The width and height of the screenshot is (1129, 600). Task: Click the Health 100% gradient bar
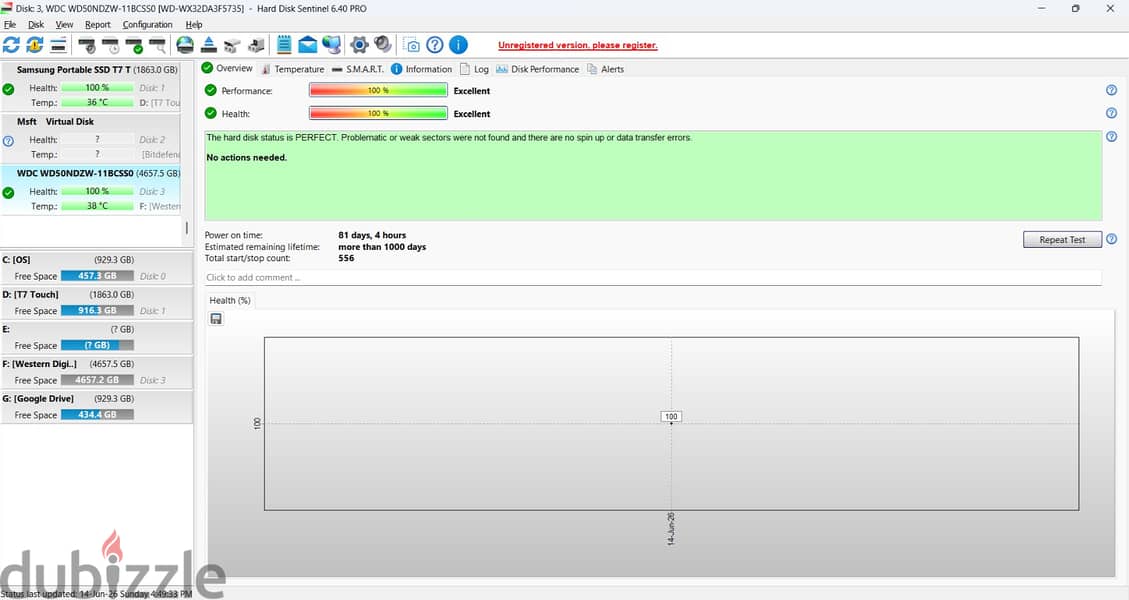[378, 113]
